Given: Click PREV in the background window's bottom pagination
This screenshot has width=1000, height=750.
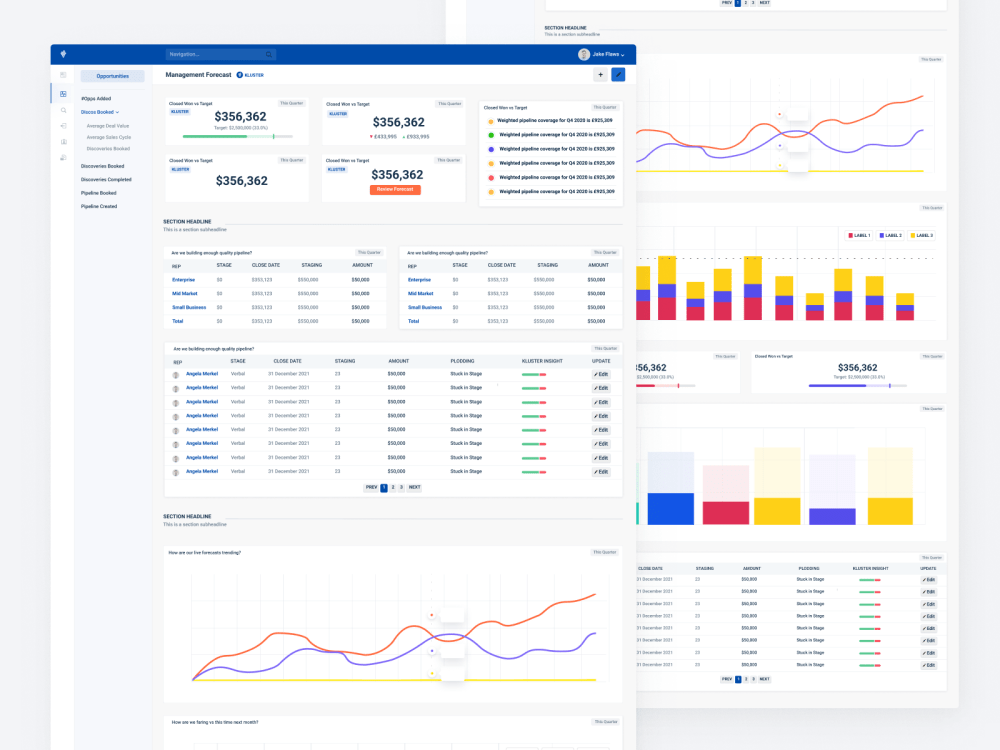Looking at the screenshot, I should point(726,679).
